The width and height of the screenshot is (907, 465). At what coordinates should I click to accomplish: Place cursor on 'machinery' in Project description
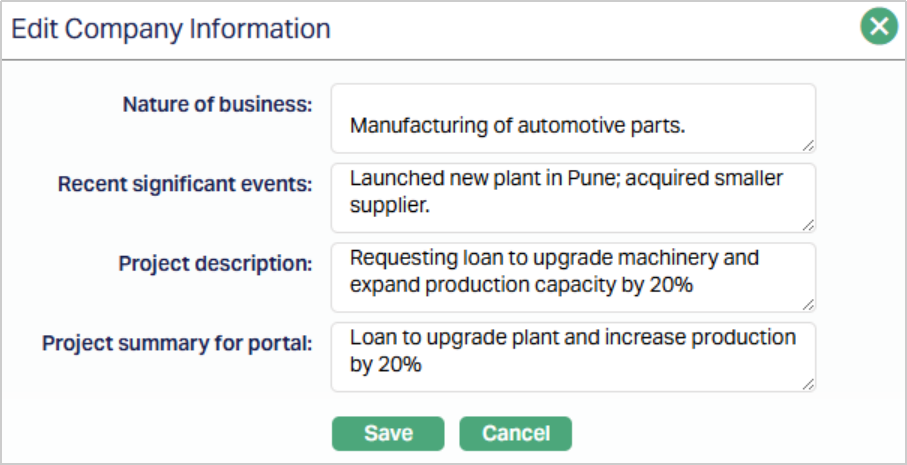(x=674, y=257)
